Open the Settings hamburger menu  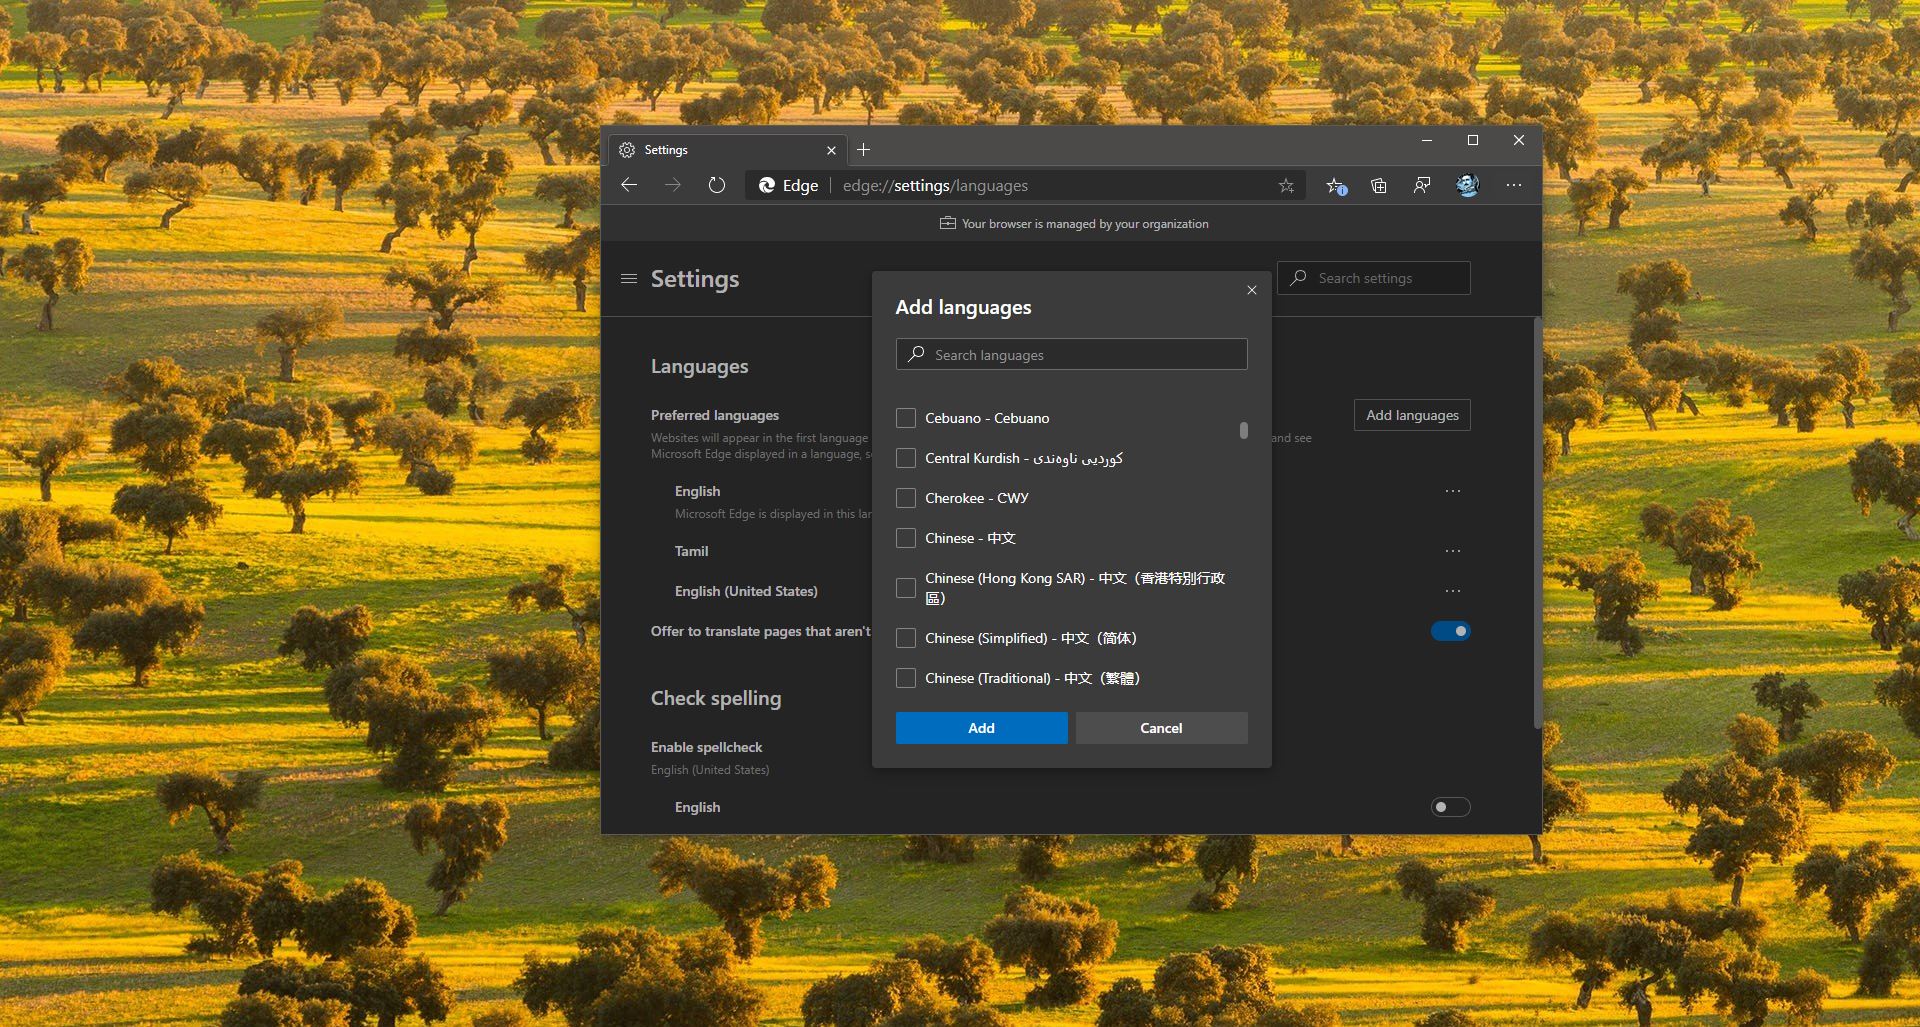point(629,279)
